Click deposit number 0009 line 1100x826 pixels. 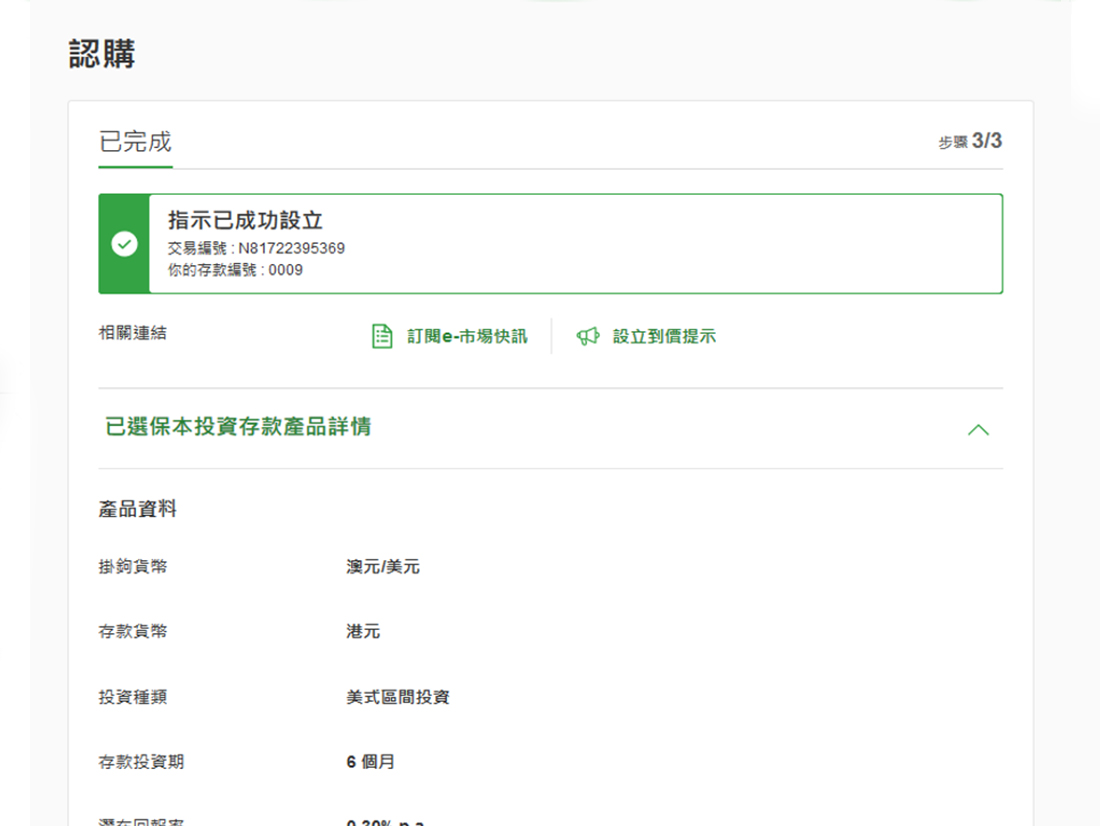point(235,270)
